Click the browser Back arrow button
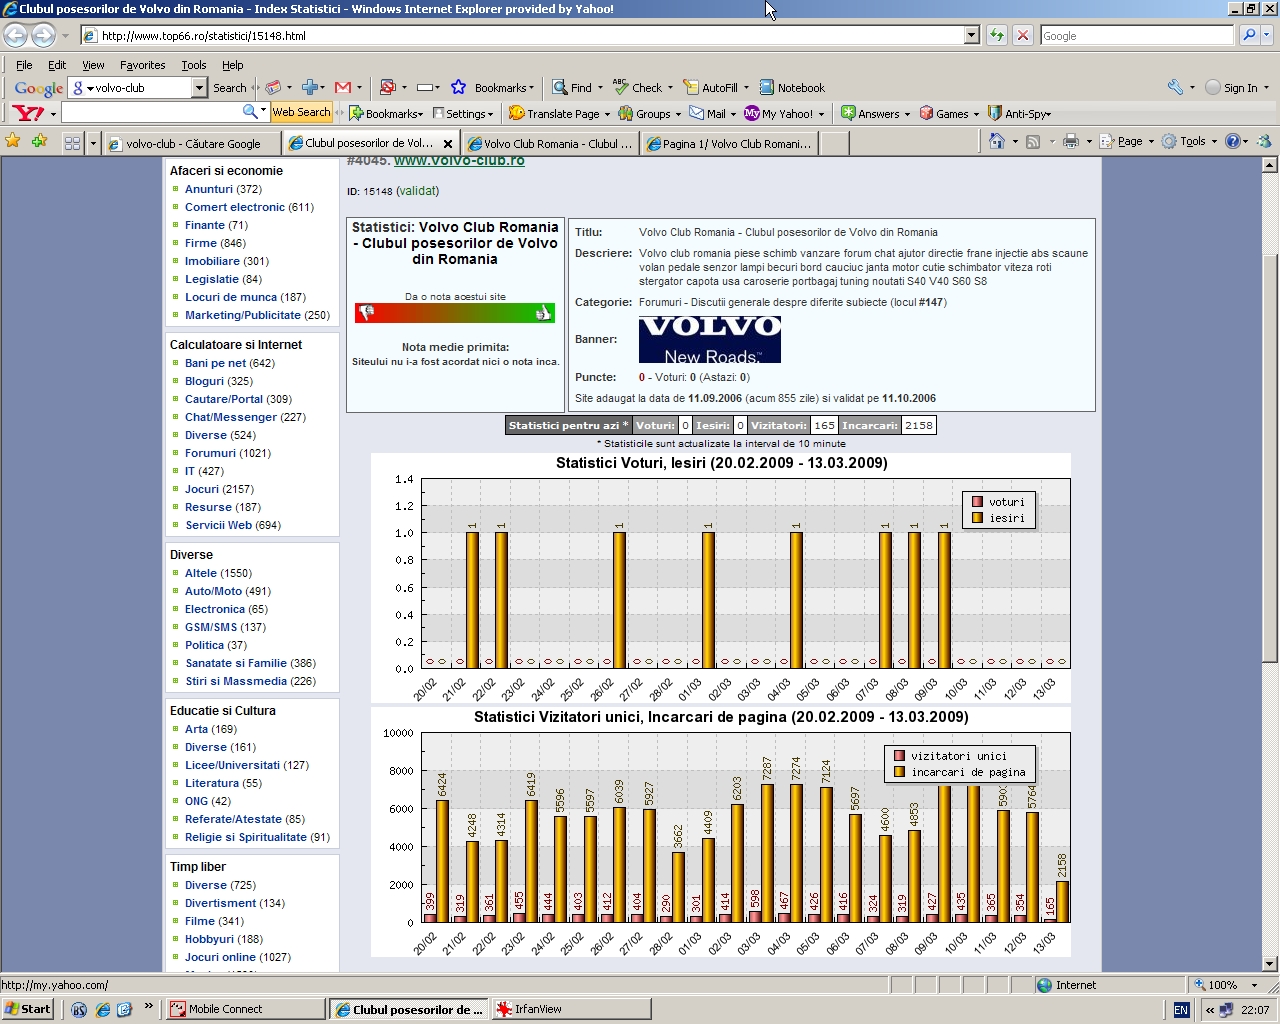 click(16, 35)
